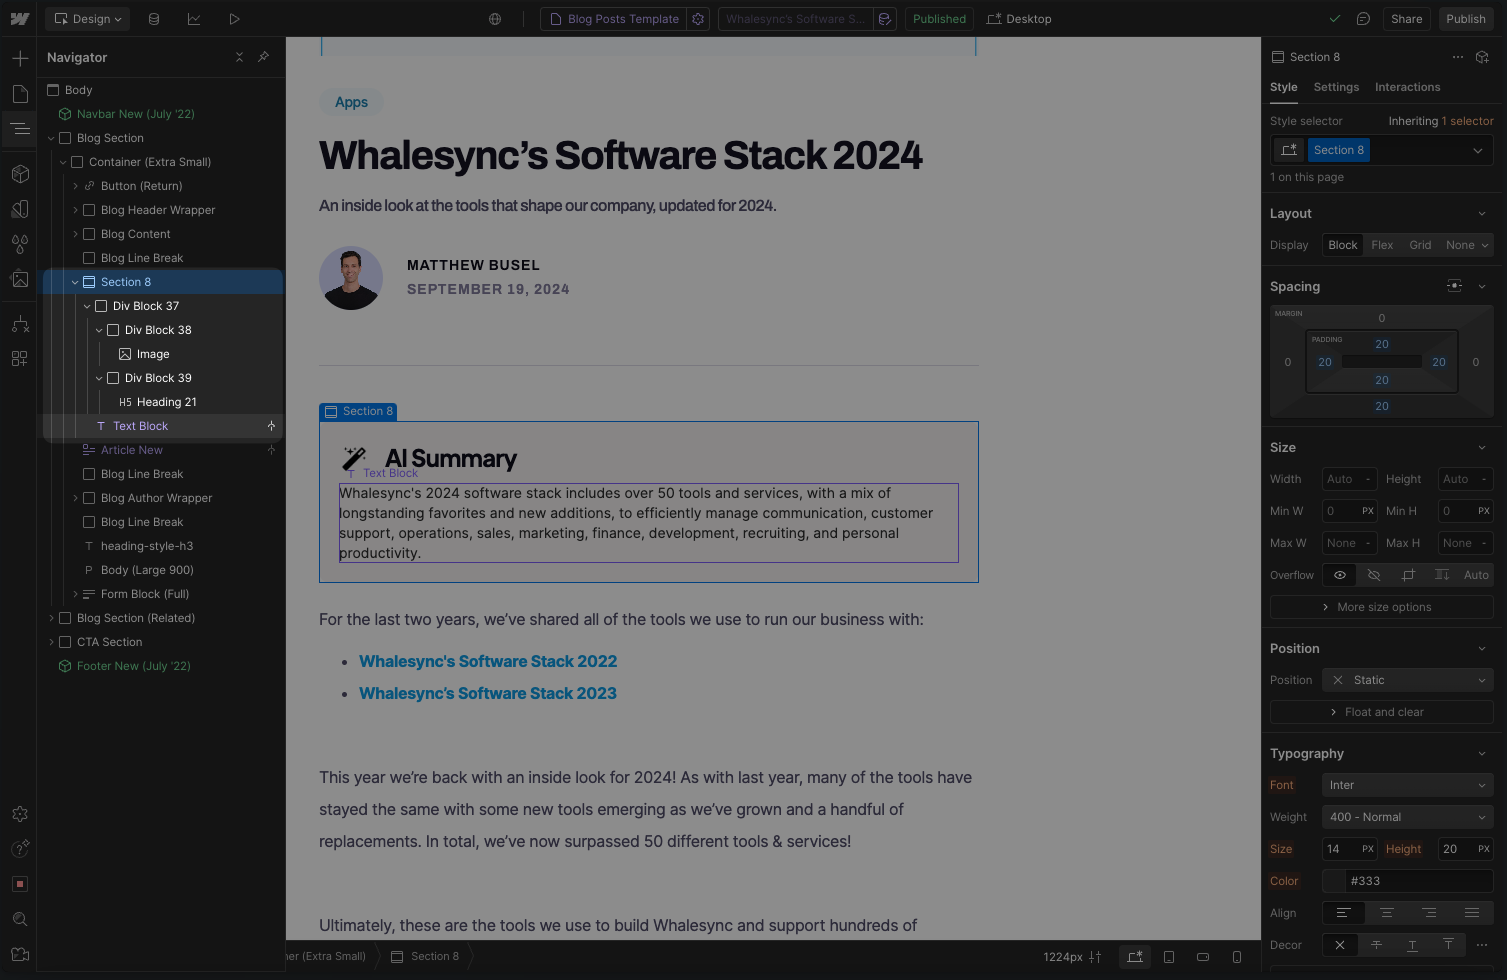The image size is (1507, 980).
Task: Click the Preview play icon
Action: [234, 19]
